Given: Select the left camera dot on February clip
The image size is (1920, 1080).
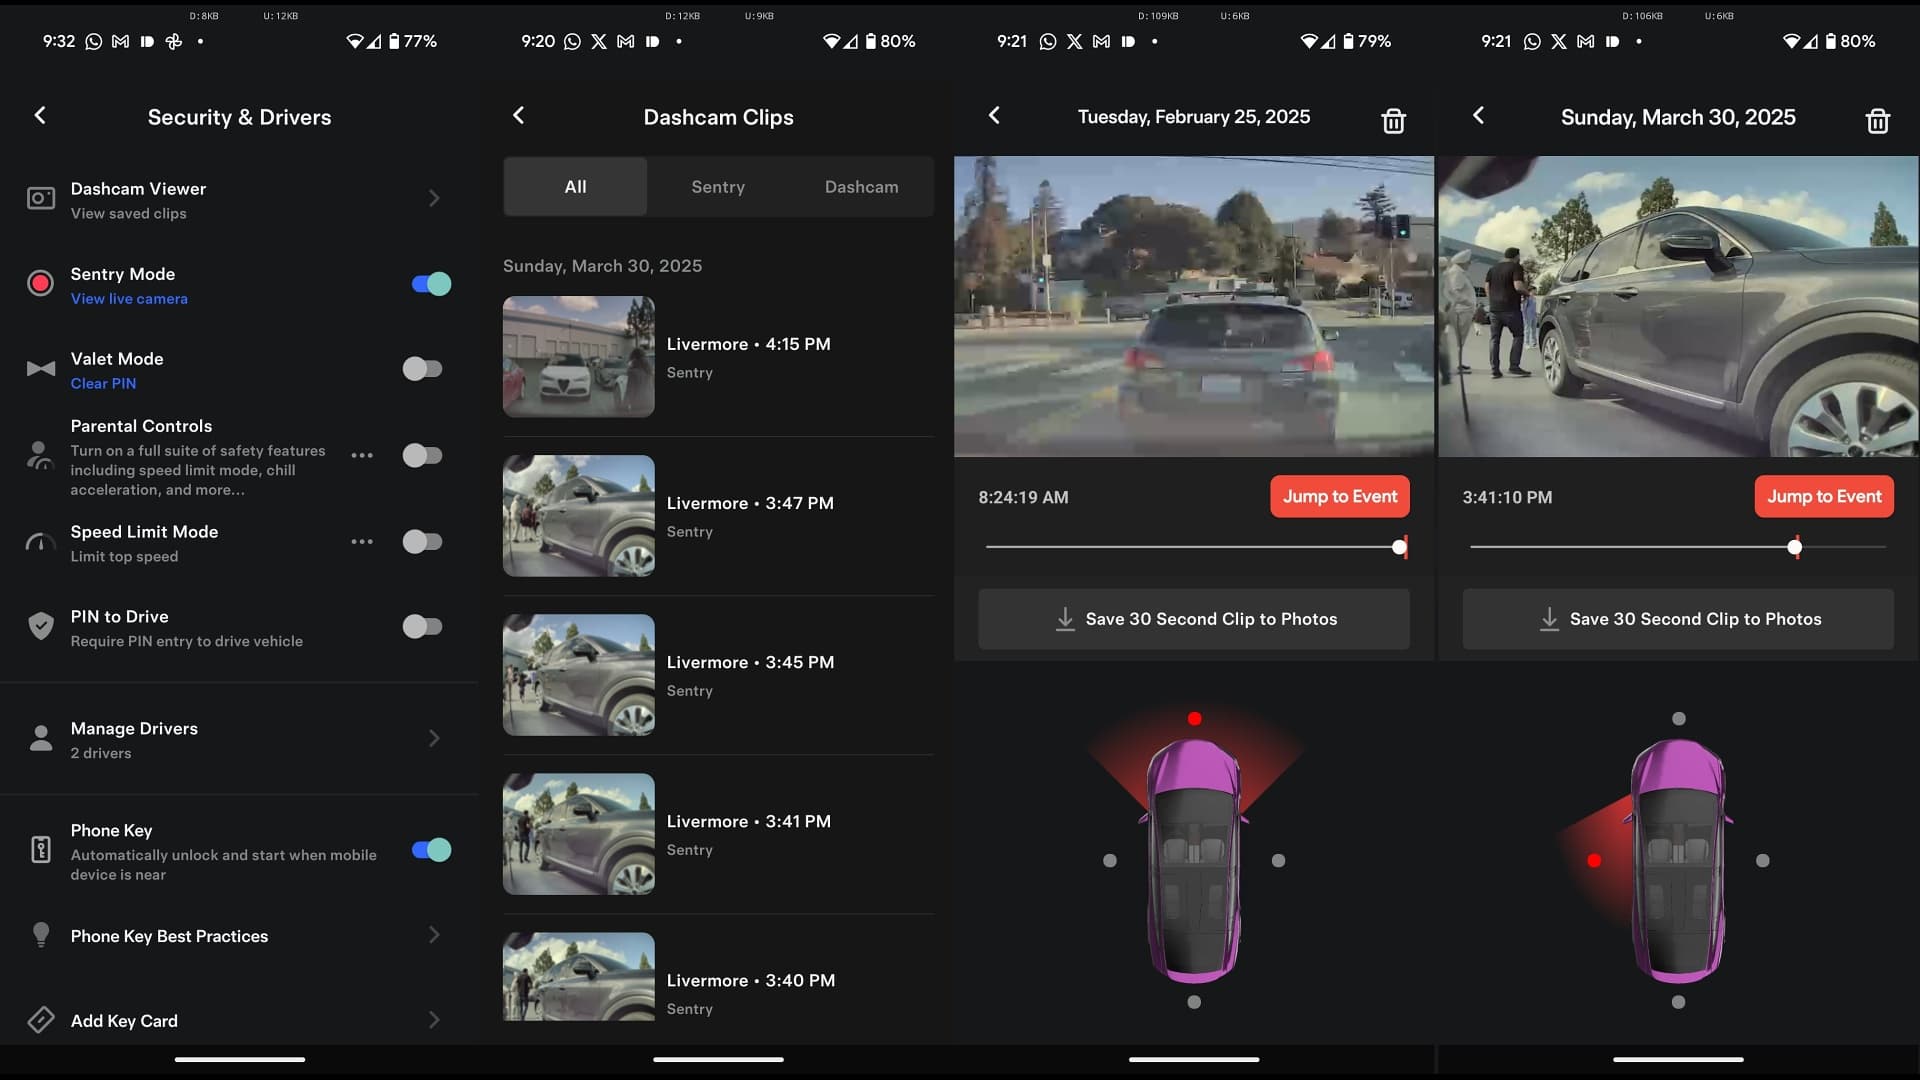Looking at the screenshot, I should coord(1109,861).
